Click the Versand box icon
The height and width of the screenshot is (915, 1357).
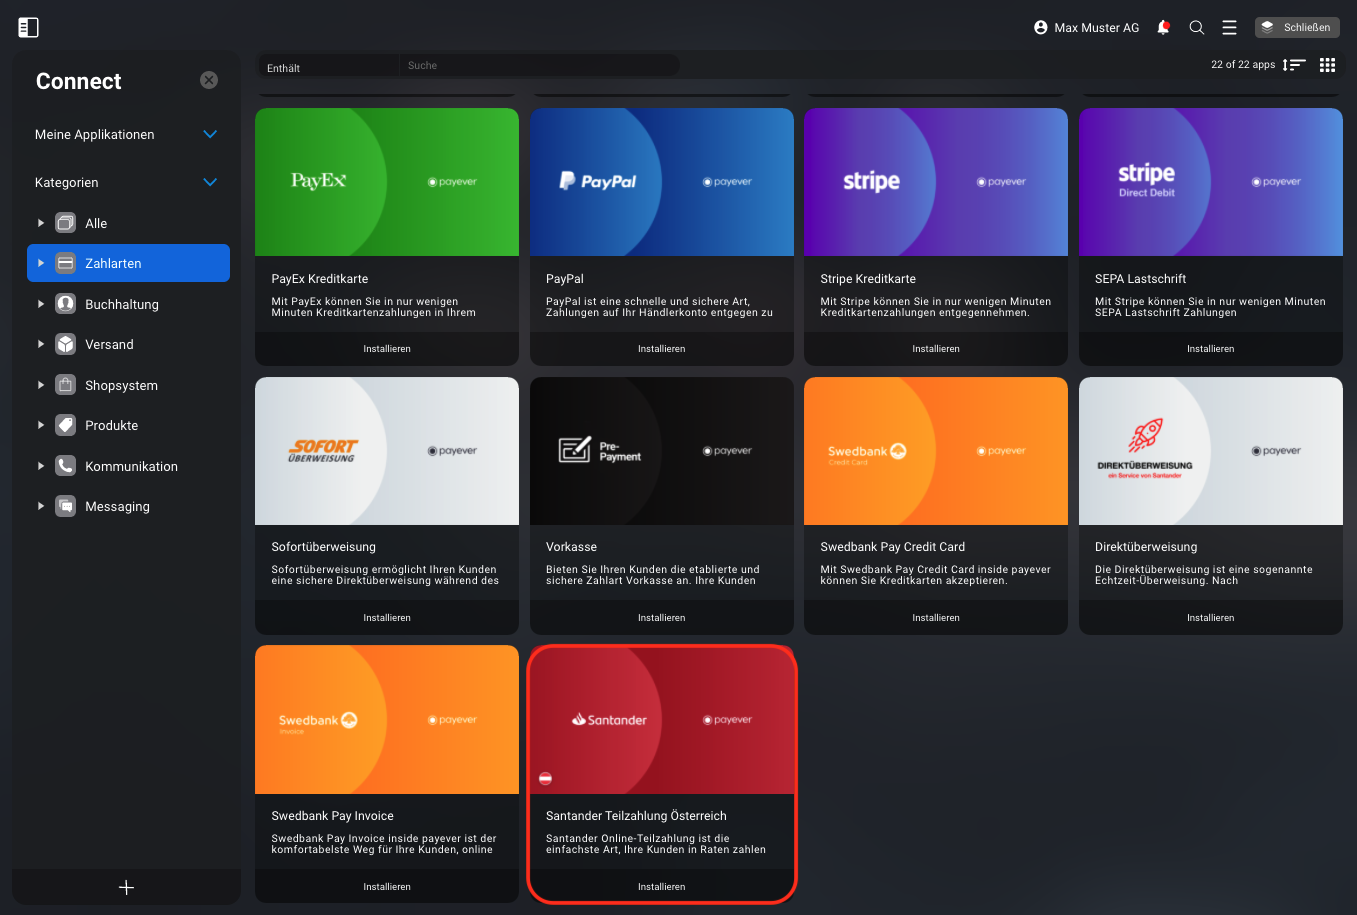point(66,344)
